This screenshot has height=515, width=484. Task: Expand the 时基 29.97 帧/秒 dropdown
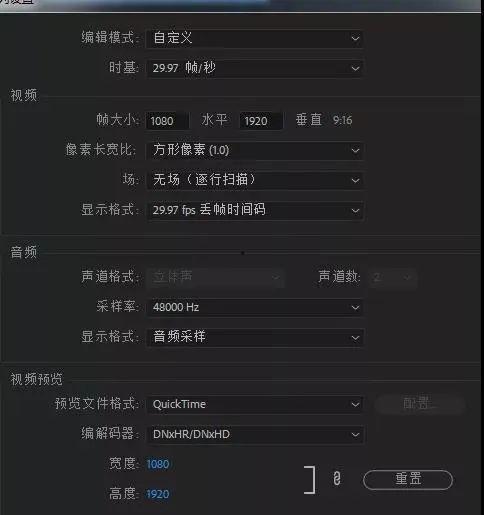point(255,68)
